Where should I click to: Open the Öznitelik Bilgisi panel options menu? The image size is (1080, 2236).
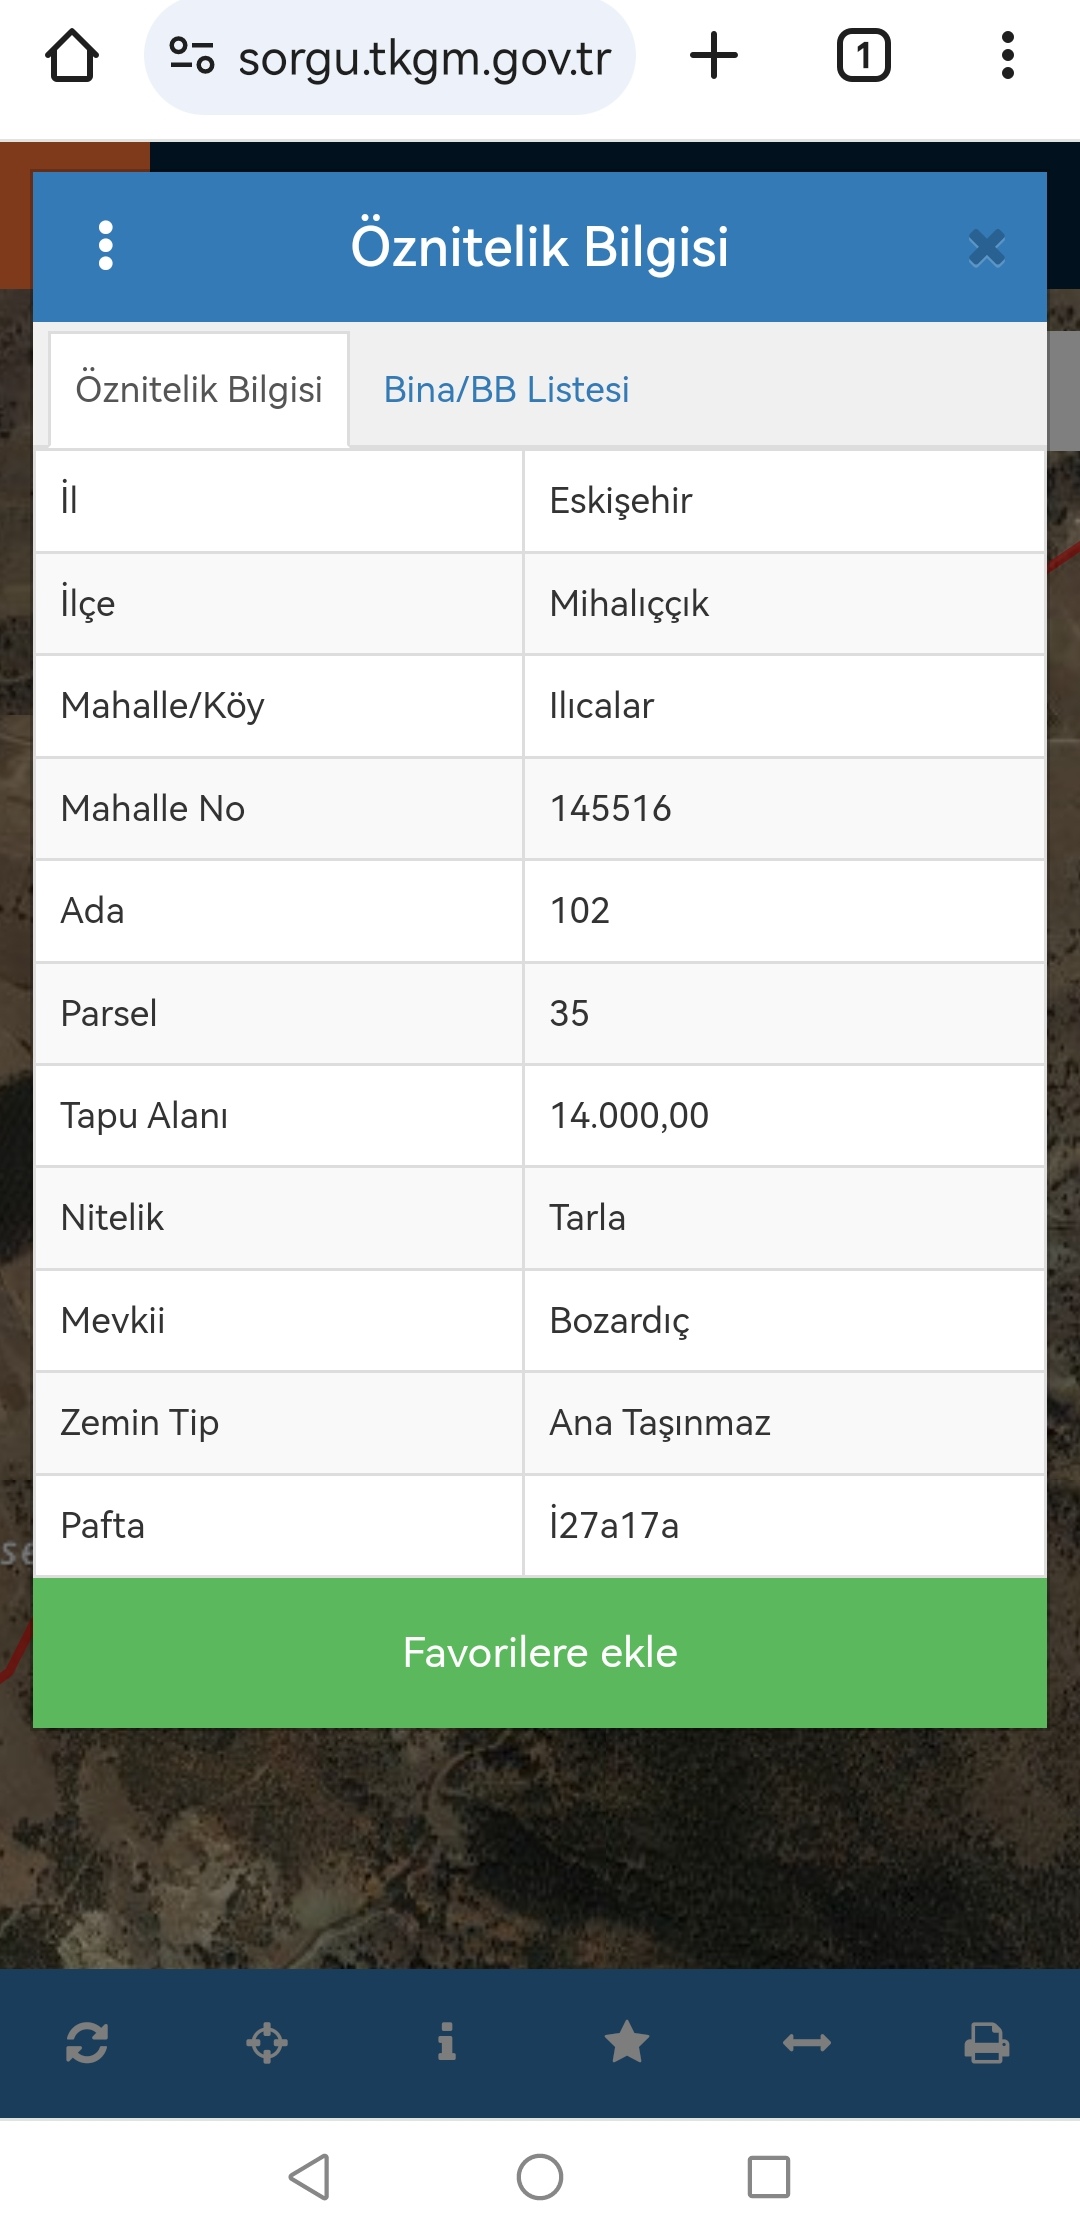click(106, 246)
